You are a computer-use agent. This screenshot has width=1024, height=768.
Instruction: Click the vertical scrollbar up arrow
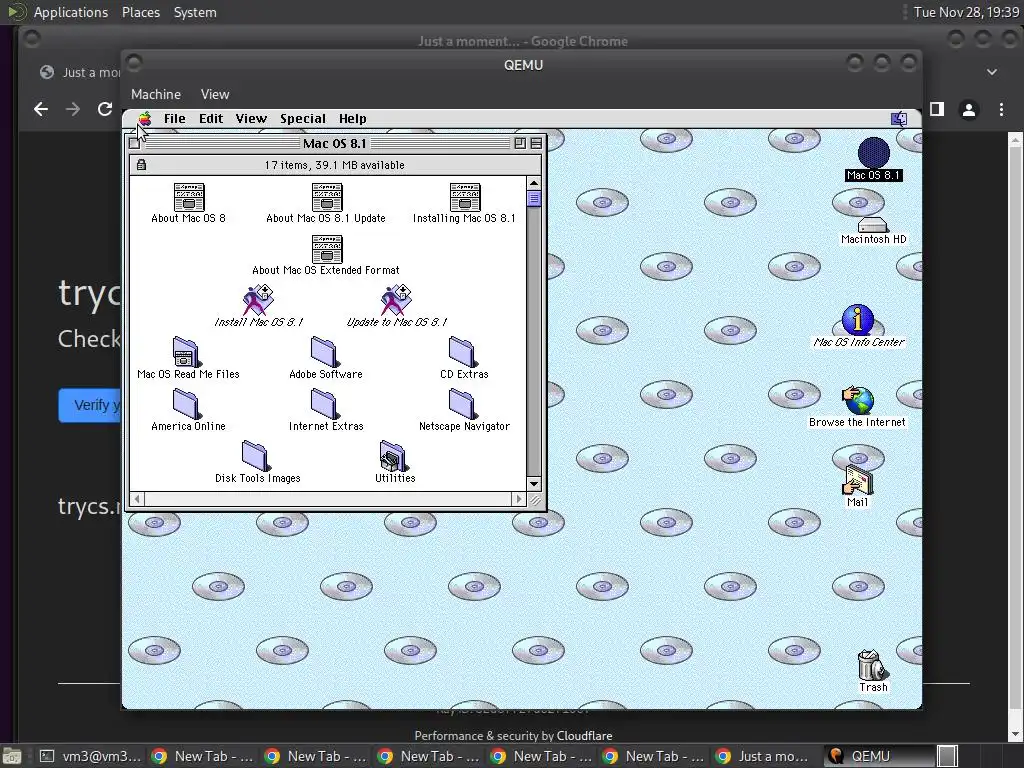point(534,184)
